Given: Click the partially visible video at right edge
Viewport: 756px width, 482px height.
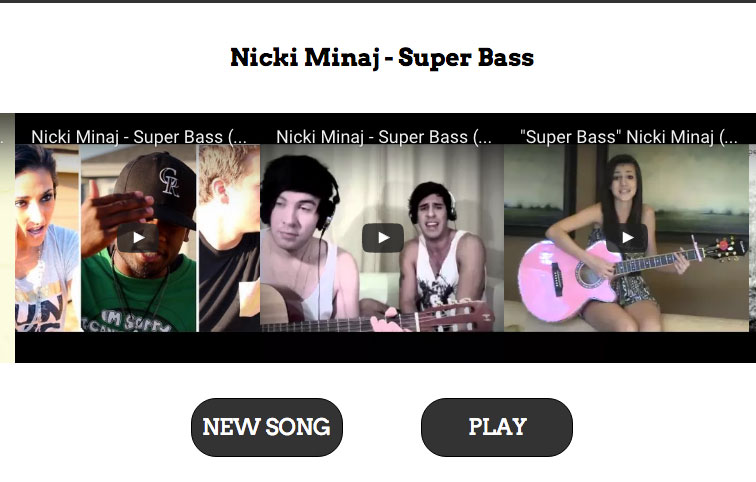Looking at the screenshot, I should click(x=752, y=238).
